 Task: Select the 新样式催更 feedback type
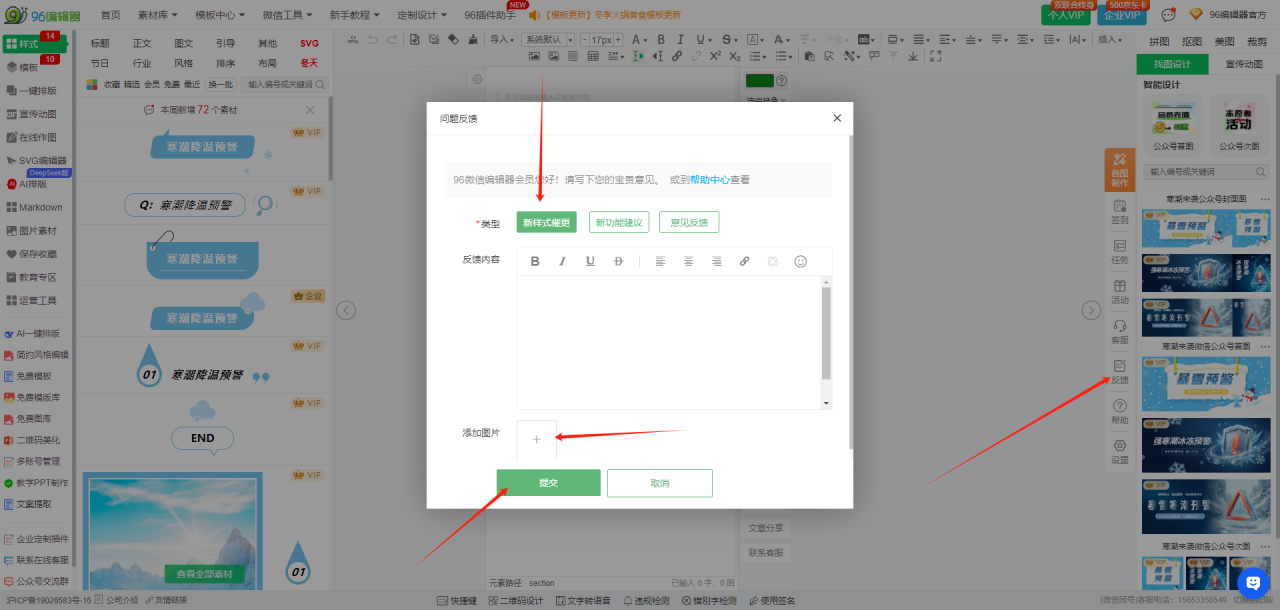pyautogui.click(x=547, y=223)
